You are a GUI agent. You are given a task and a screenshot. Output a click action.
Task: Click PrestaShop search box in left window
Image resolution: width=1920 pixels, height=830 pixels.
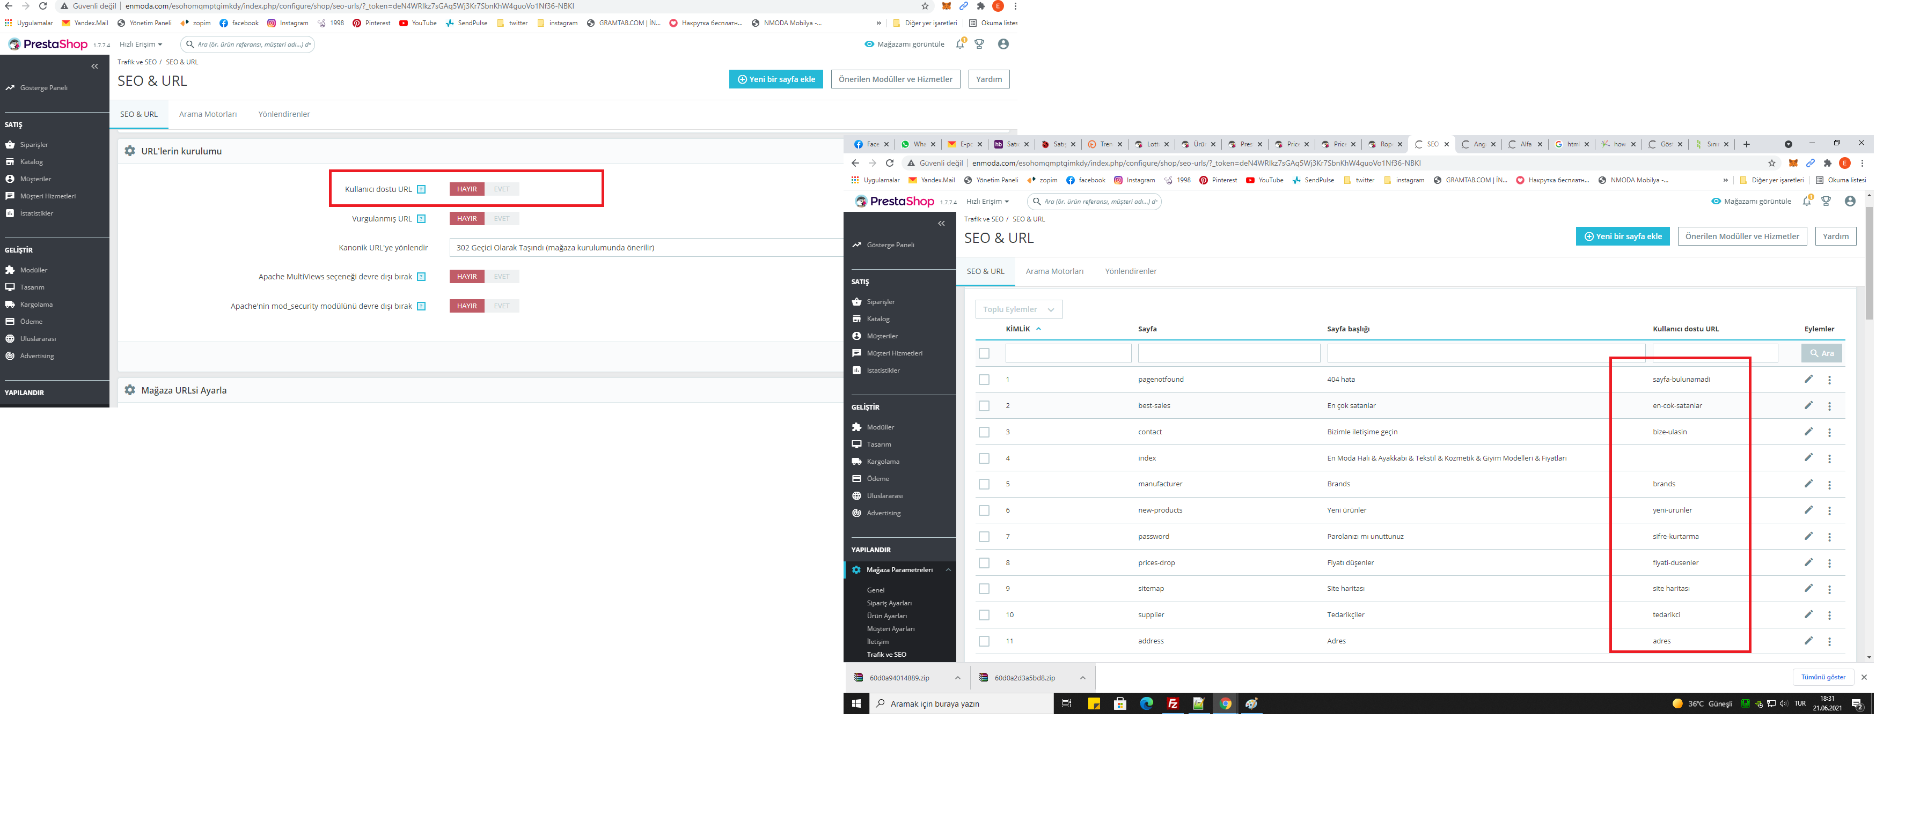[247, 44]
